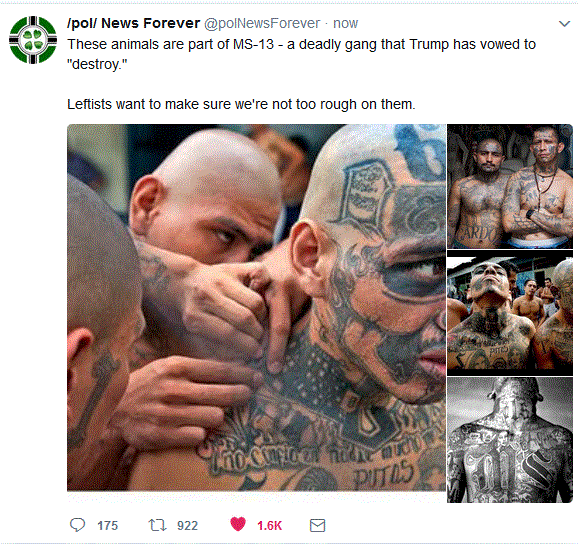The height and width of the screenshot is (544, 578).
Task: Click the quoted word "destroy."
Action: (x=97, y=64)
